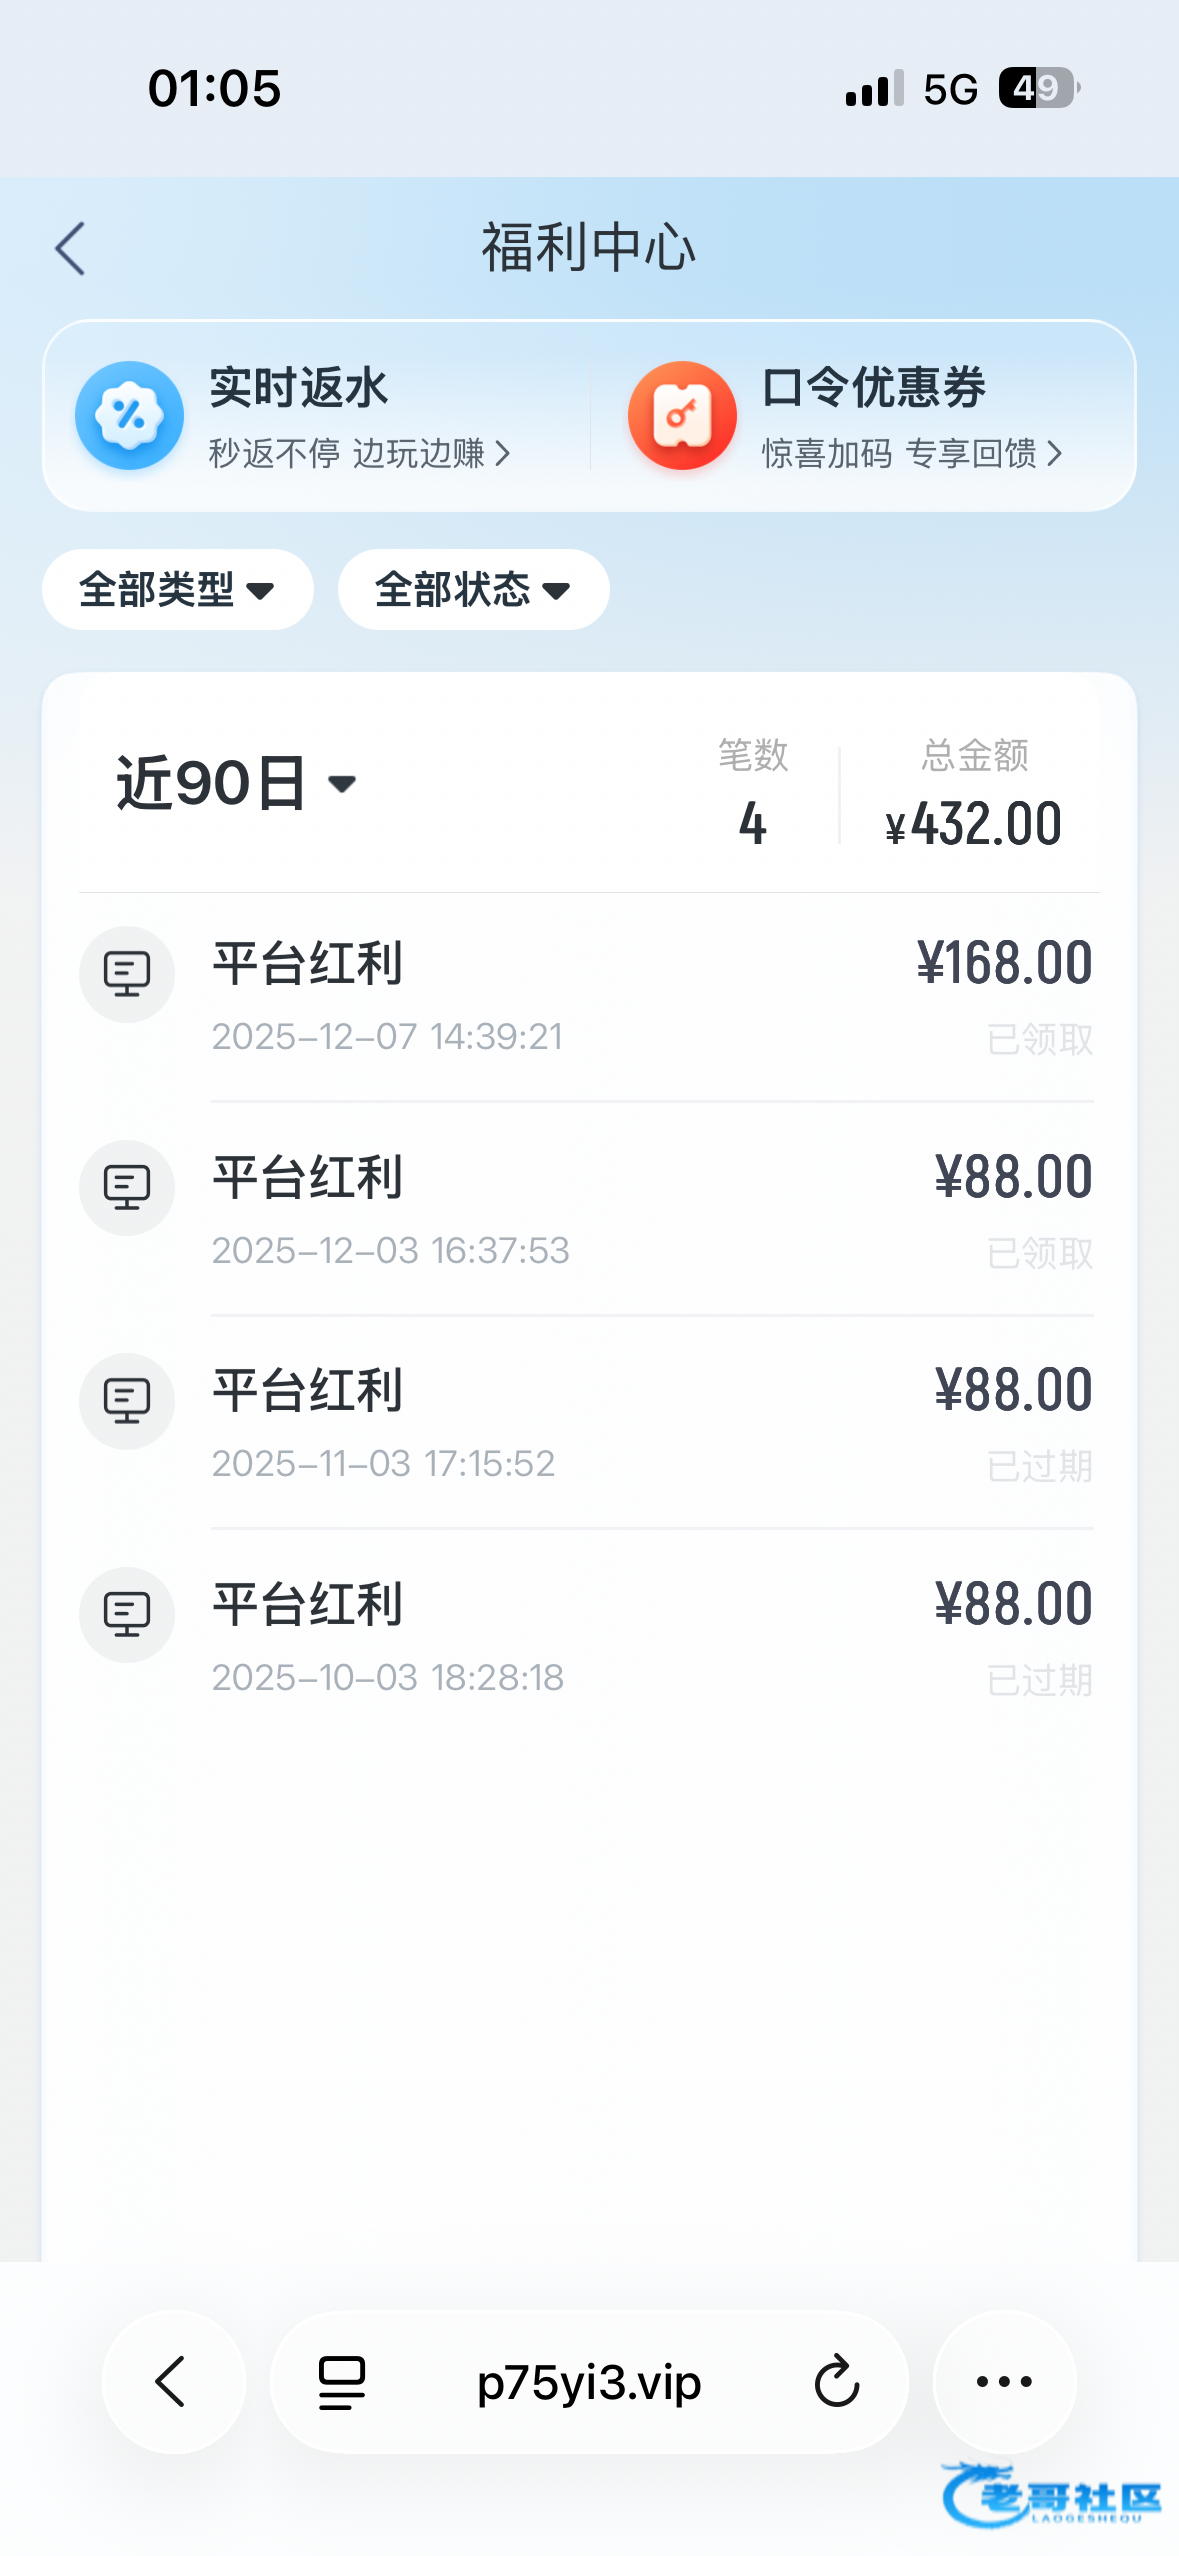Tap the 老哥社区 watermark logo
The width and height of the screenshot is (1179, 2556).
(1050, 2496)
